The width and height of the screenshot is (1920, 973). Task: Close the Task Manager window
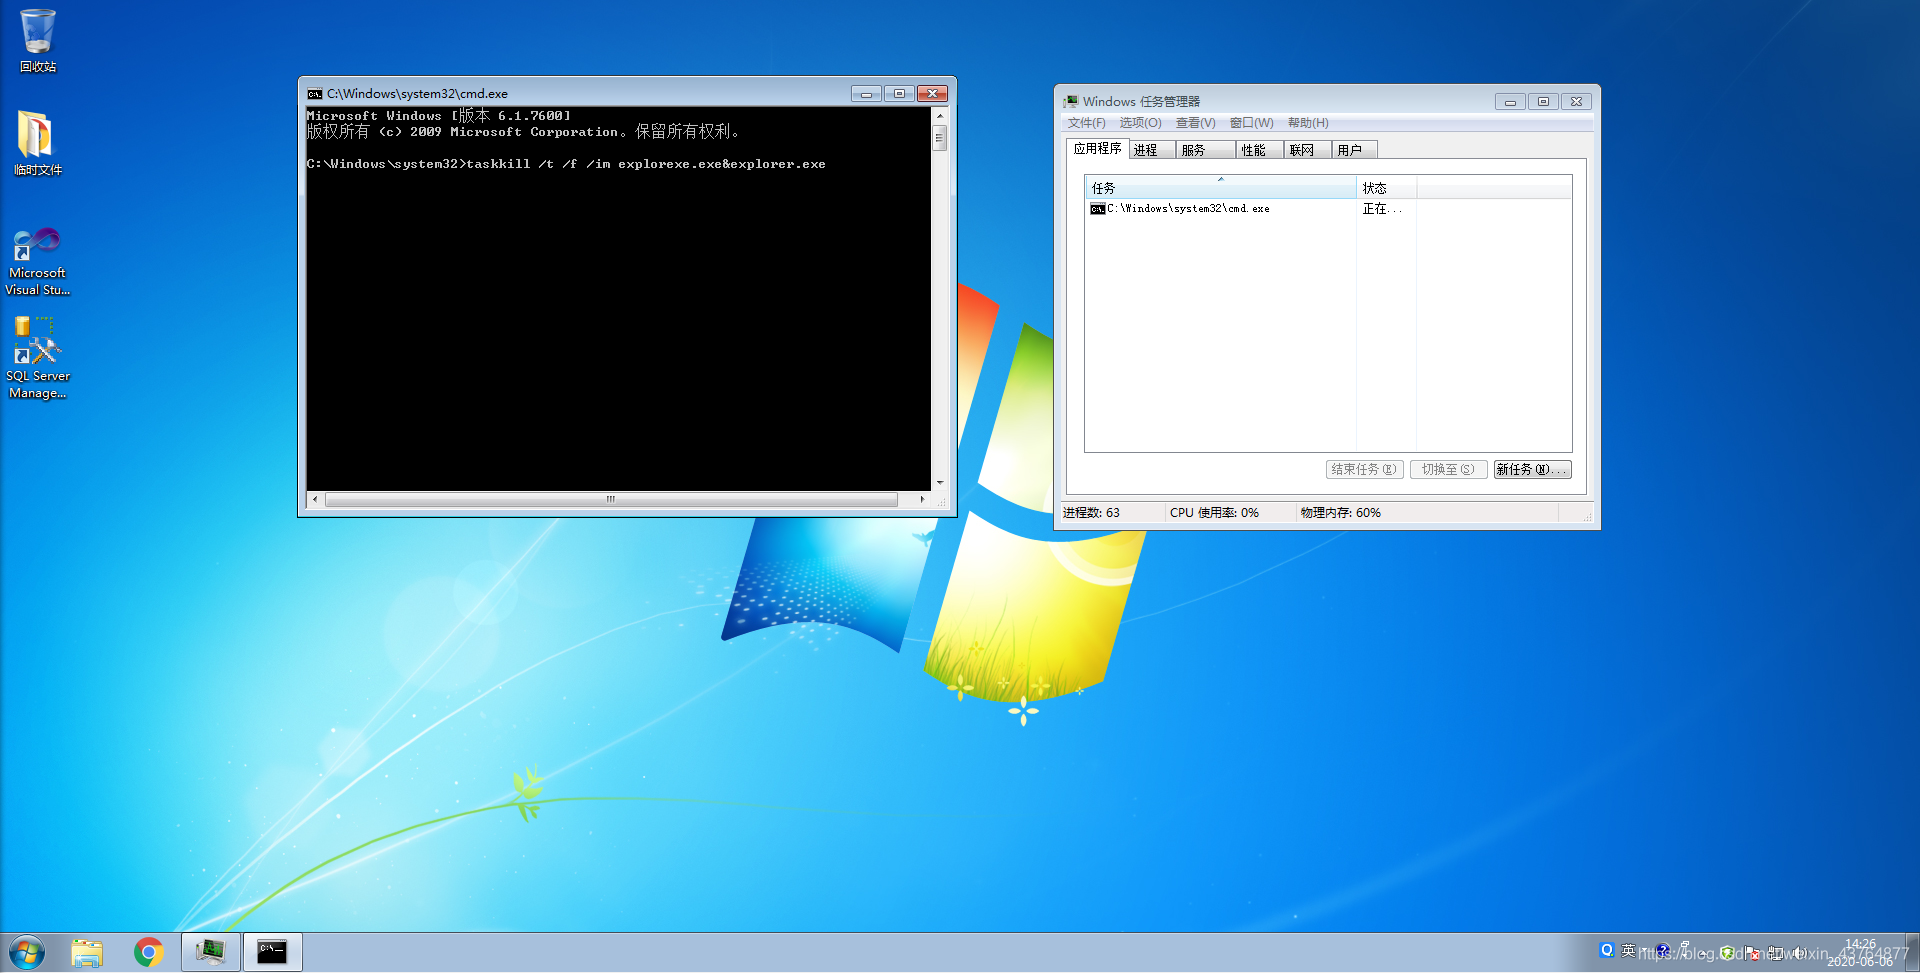coord(1576,102)
